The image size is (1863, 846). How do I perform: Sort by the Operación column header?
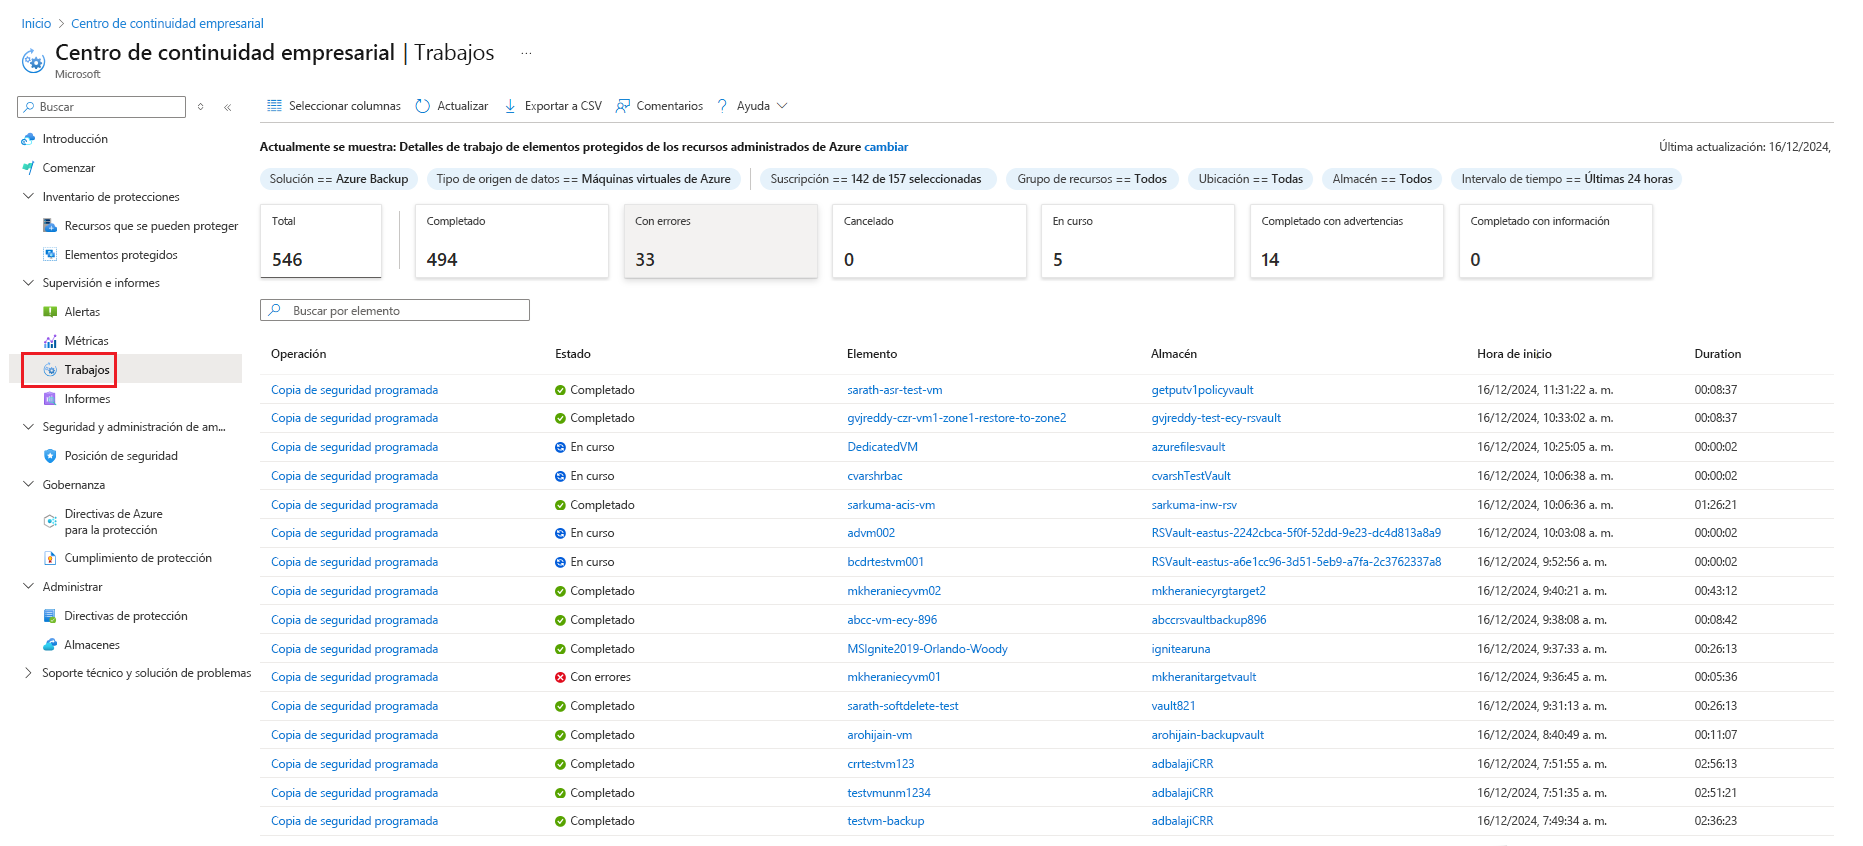[298, 354]
